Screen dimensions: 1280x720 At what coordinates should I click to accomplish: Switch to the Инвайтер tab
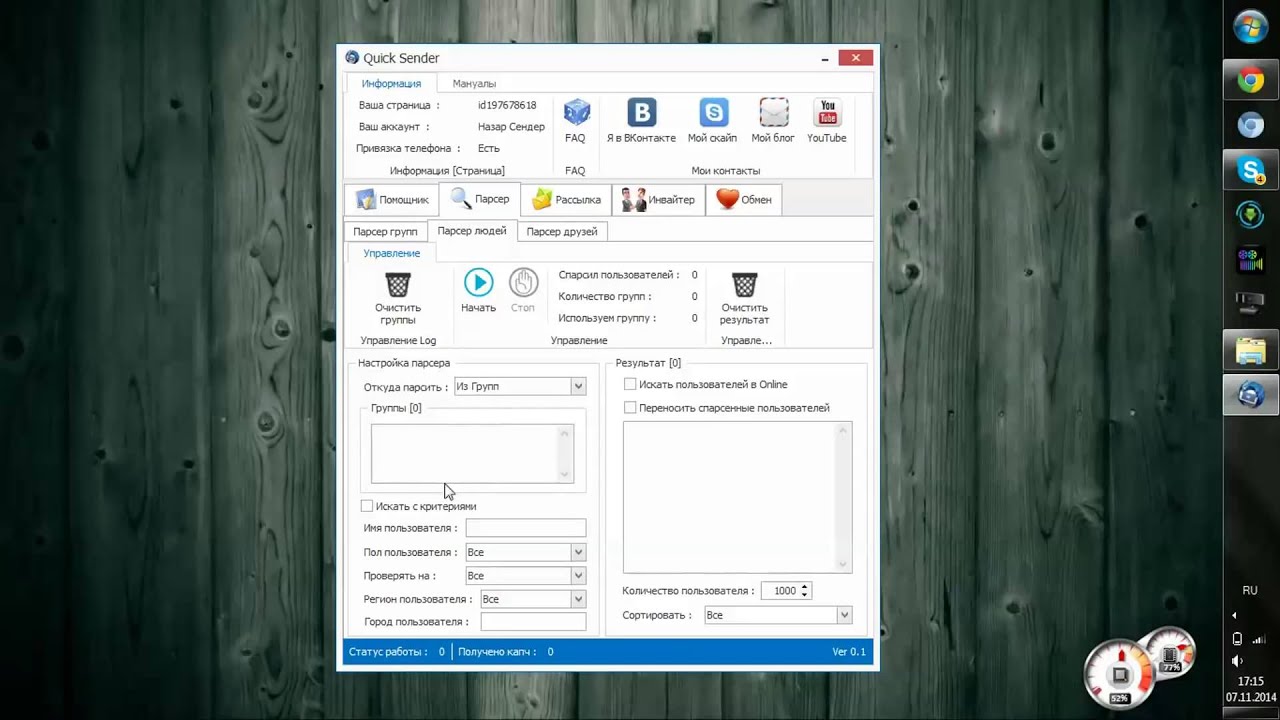pos(658,199)
